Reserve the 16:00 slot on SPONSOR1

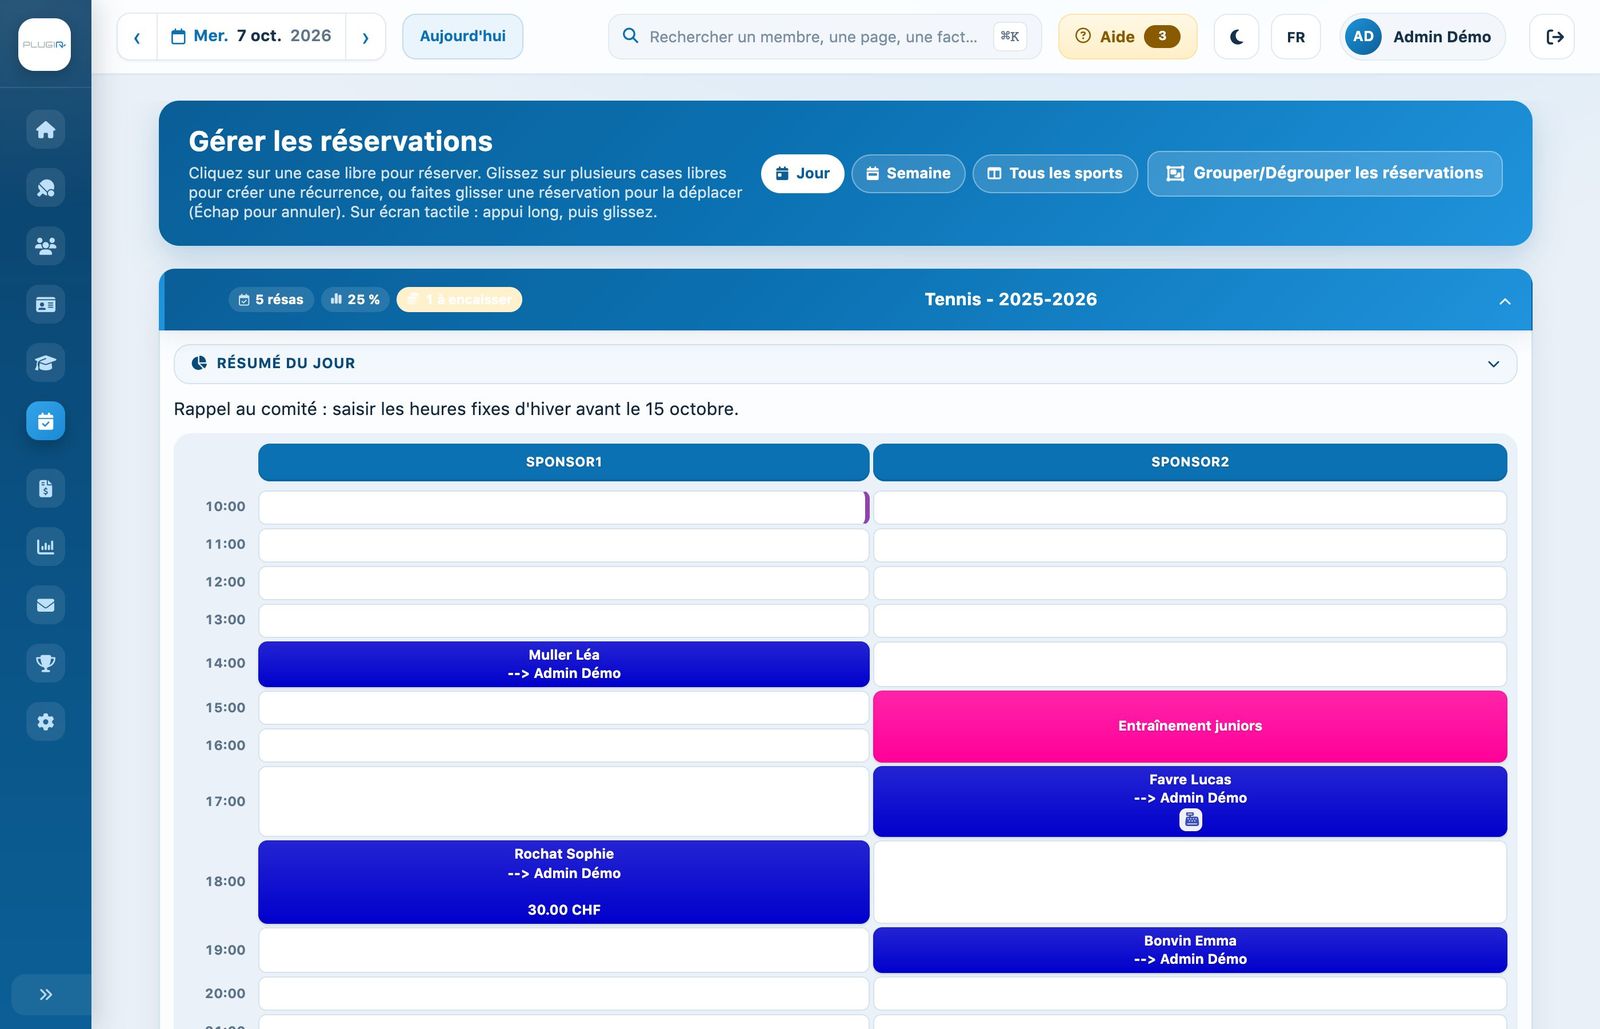click(x=563, y=746)
